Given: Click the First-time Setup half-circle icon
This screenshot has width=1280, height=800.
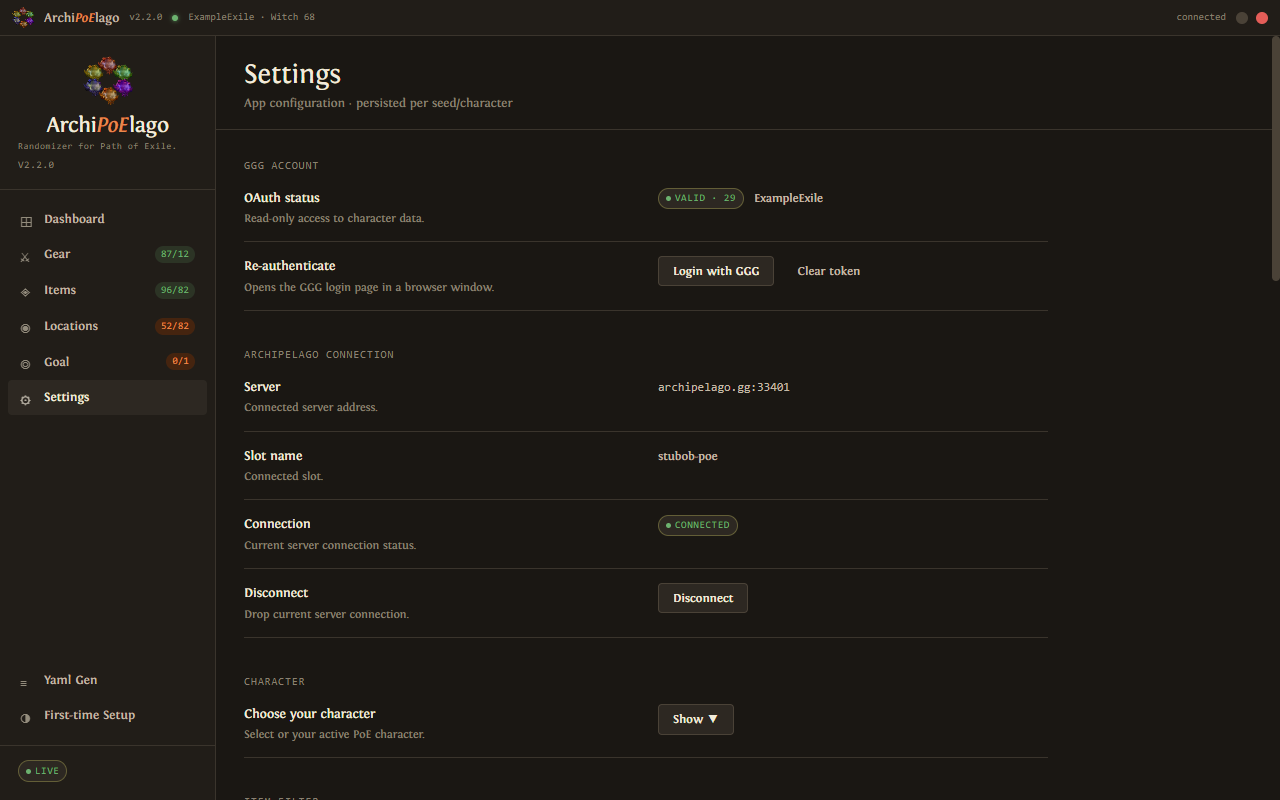Looking at the screenshot, I should (25, 718).
